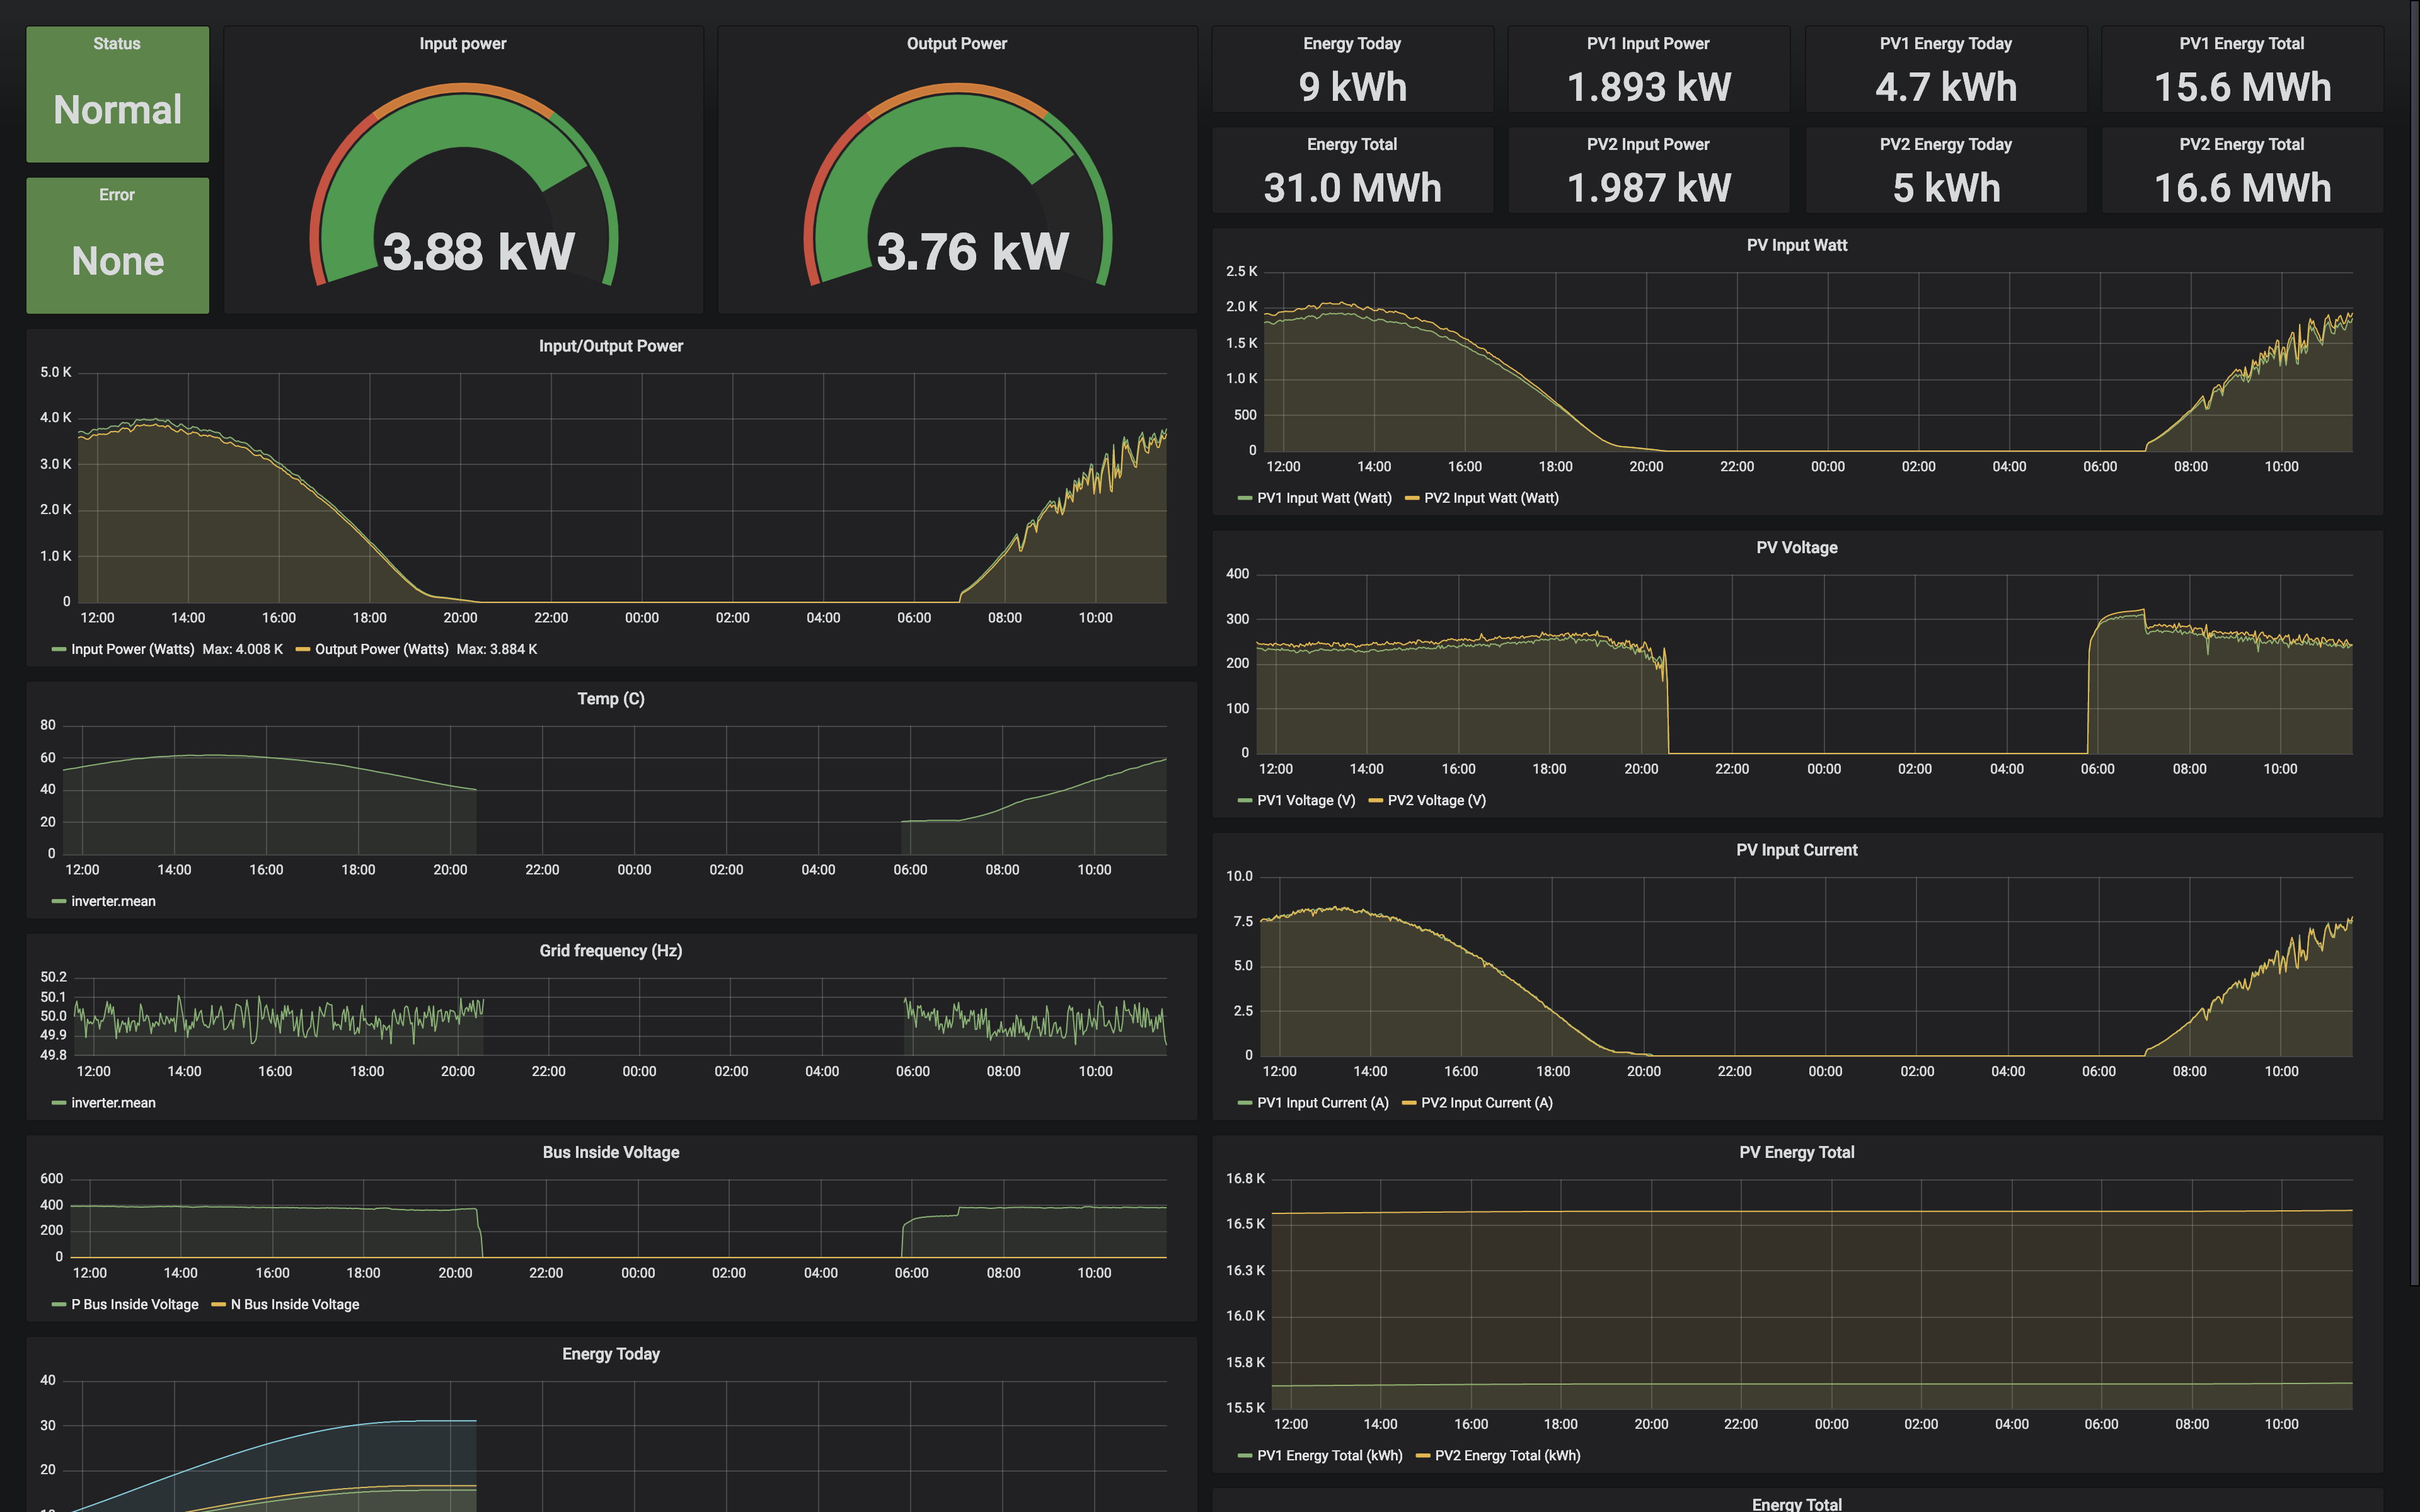The height and width of the screenshot is (1512, 2420).
Task: Toggle the P Bus Inside Voltage legend series
Action: 134,1305
